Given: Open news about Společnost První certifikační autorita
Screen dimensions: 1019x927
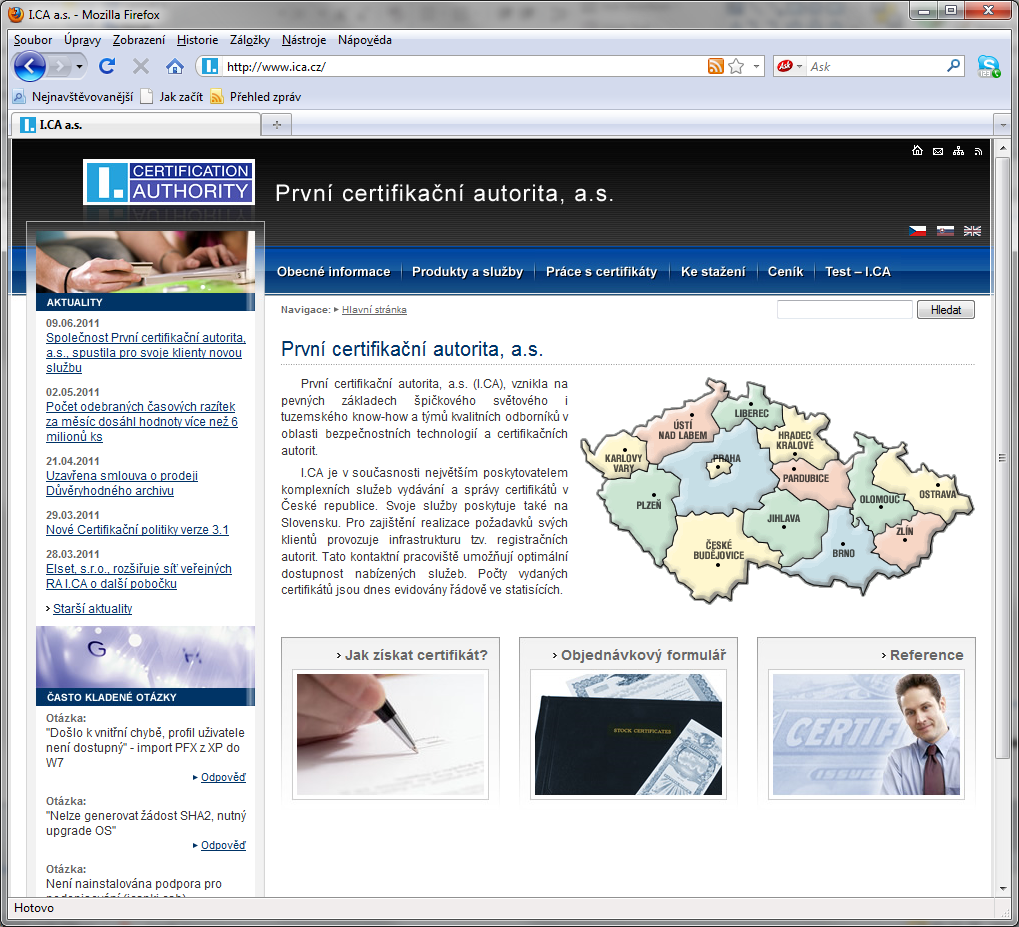Looking at the screenshot, I should point(146,352).
